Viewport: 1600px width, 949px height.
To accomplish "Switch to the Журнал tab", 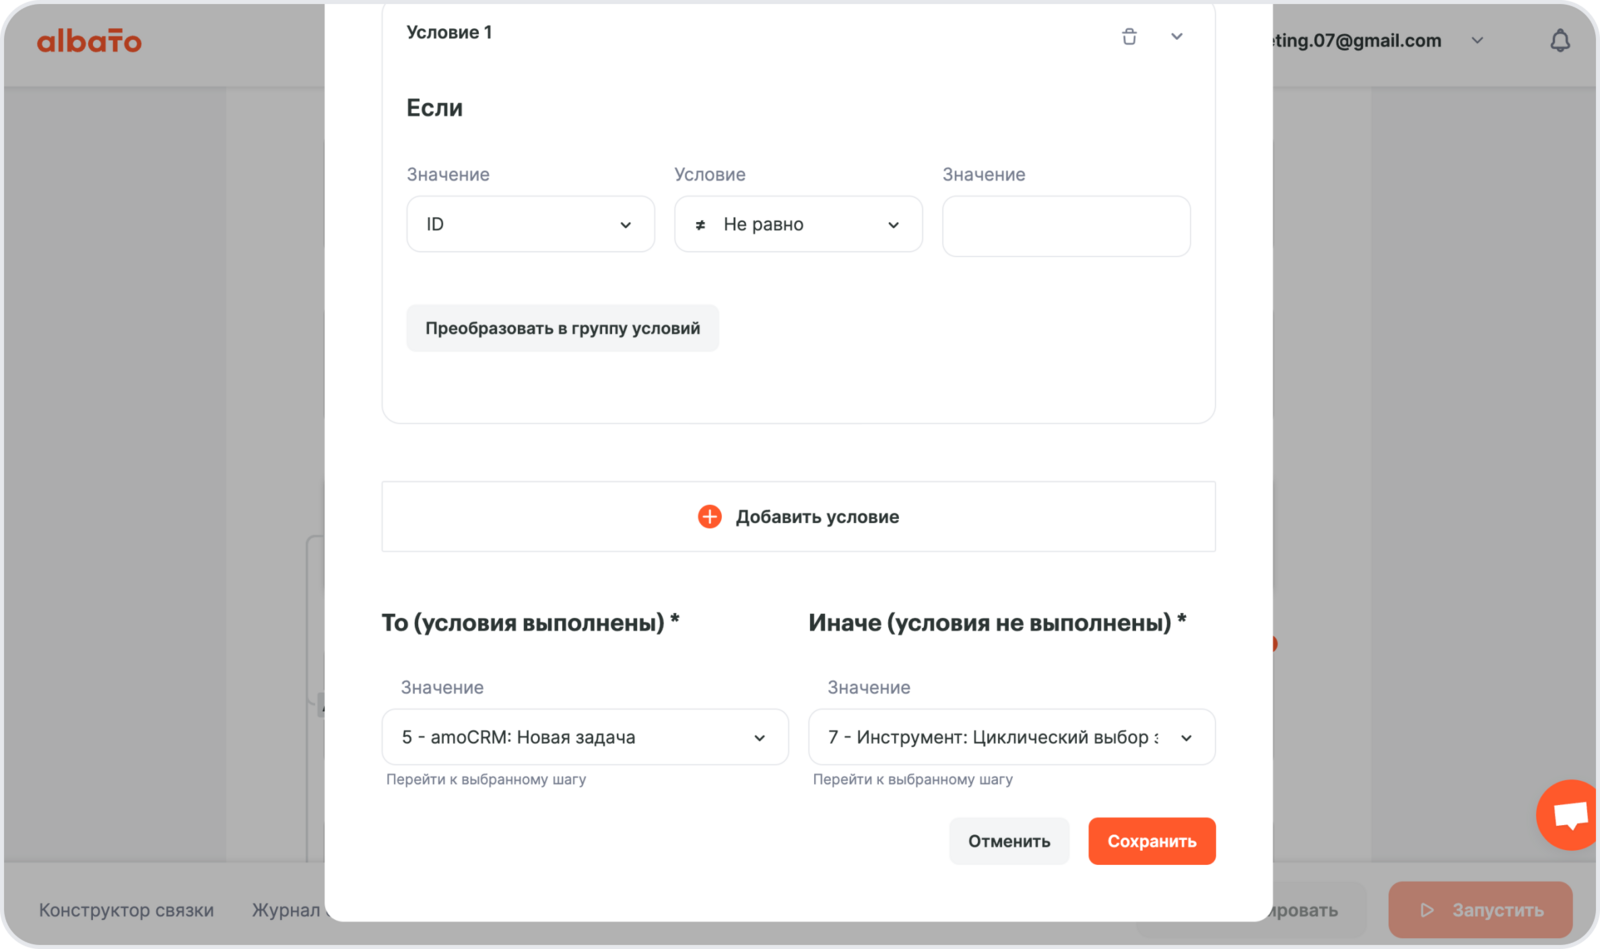I will click(286, 910).
